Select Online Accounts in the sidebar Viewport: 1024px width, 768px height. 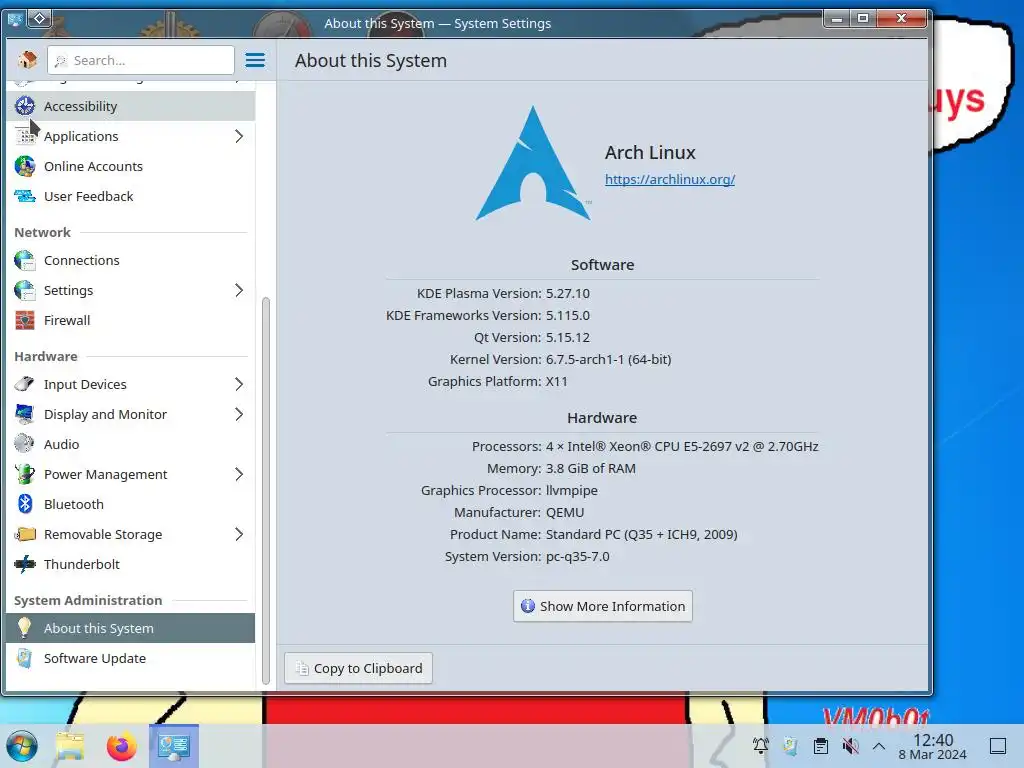[x=131, y=166]
